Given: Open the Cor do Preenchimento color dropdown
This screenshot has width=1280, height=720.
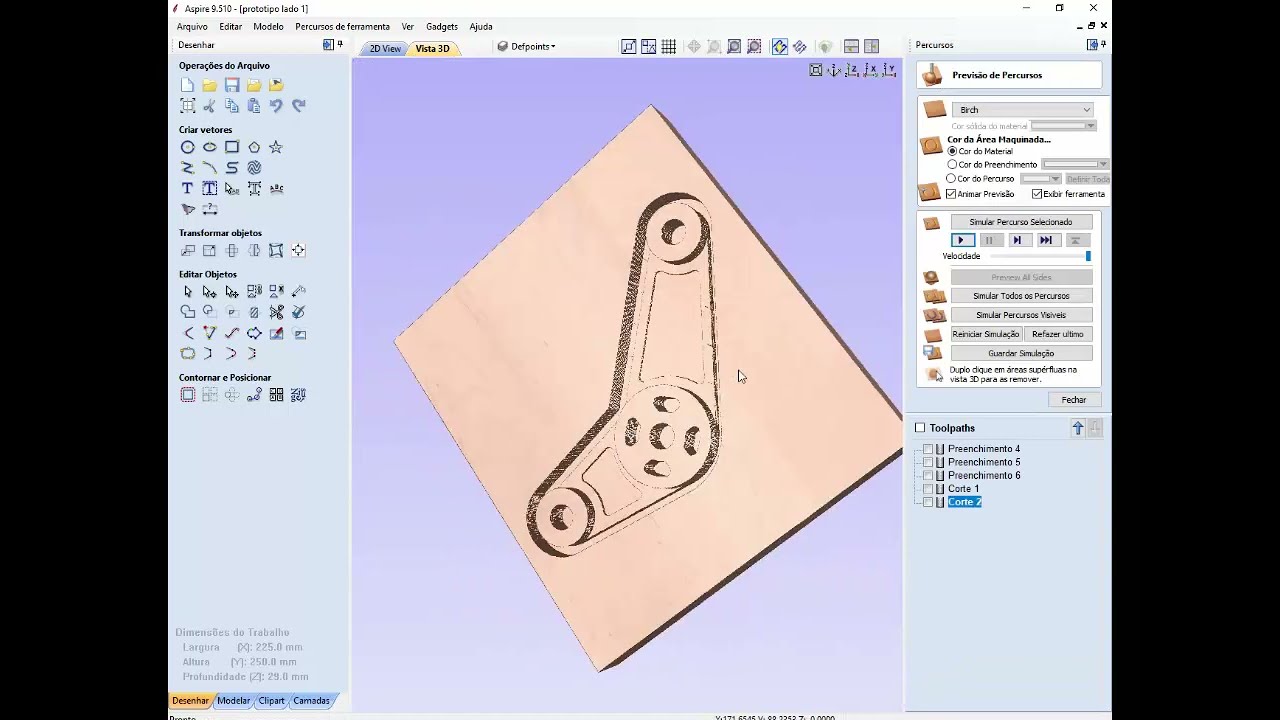Looking at the screenshot, I should [1075, 164].
